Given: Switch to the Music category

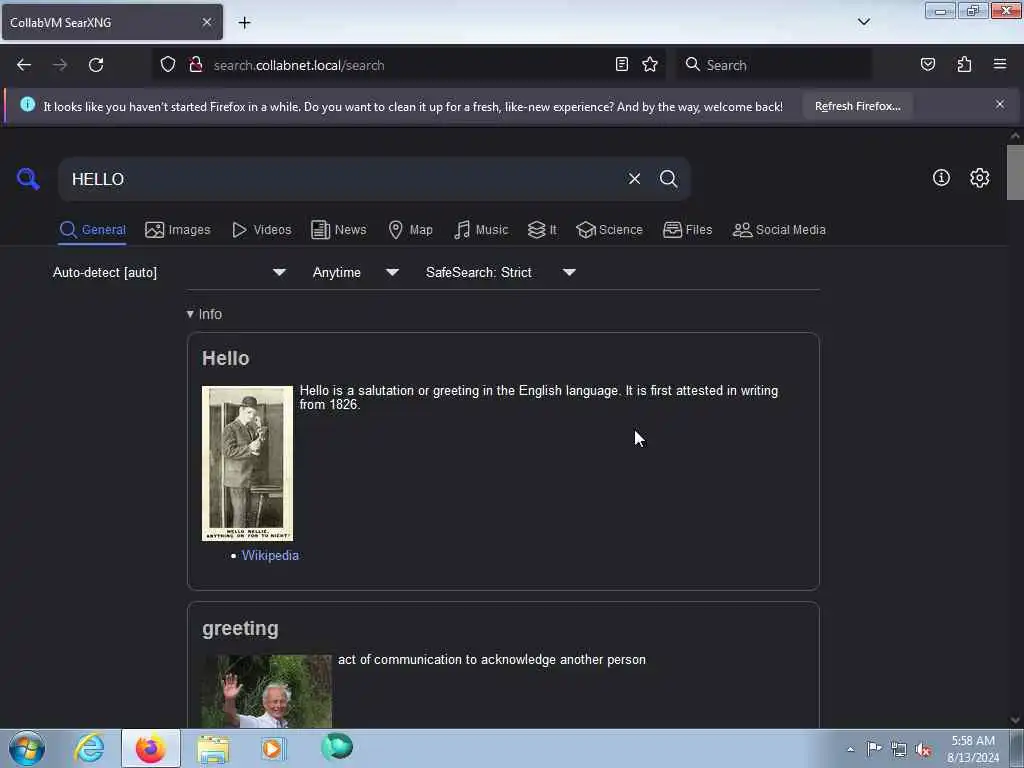Looking at the screenshot, I should [481, 230].
